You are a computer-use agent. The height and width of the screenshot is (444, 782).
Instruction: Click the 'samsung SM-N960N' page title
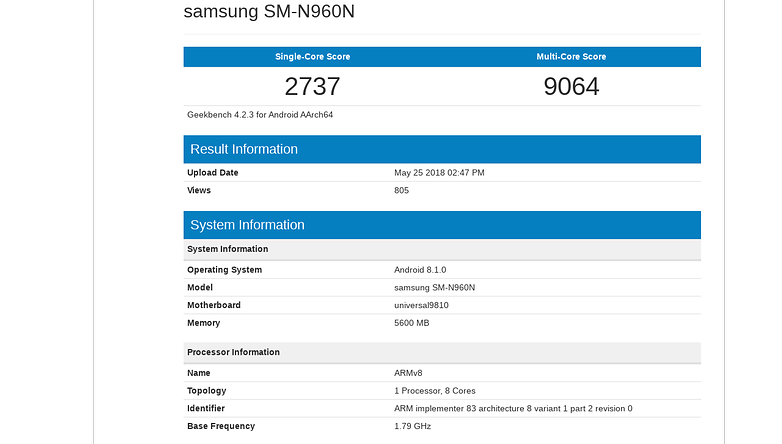click(269, 11)
